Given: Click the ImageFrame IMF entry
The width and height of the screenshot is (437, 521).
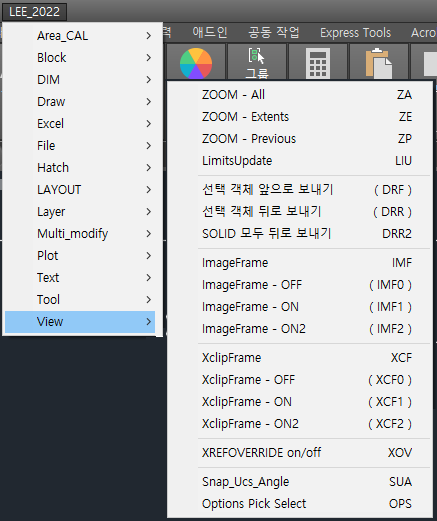Looking at the screenshot, I should click(300, 263).
